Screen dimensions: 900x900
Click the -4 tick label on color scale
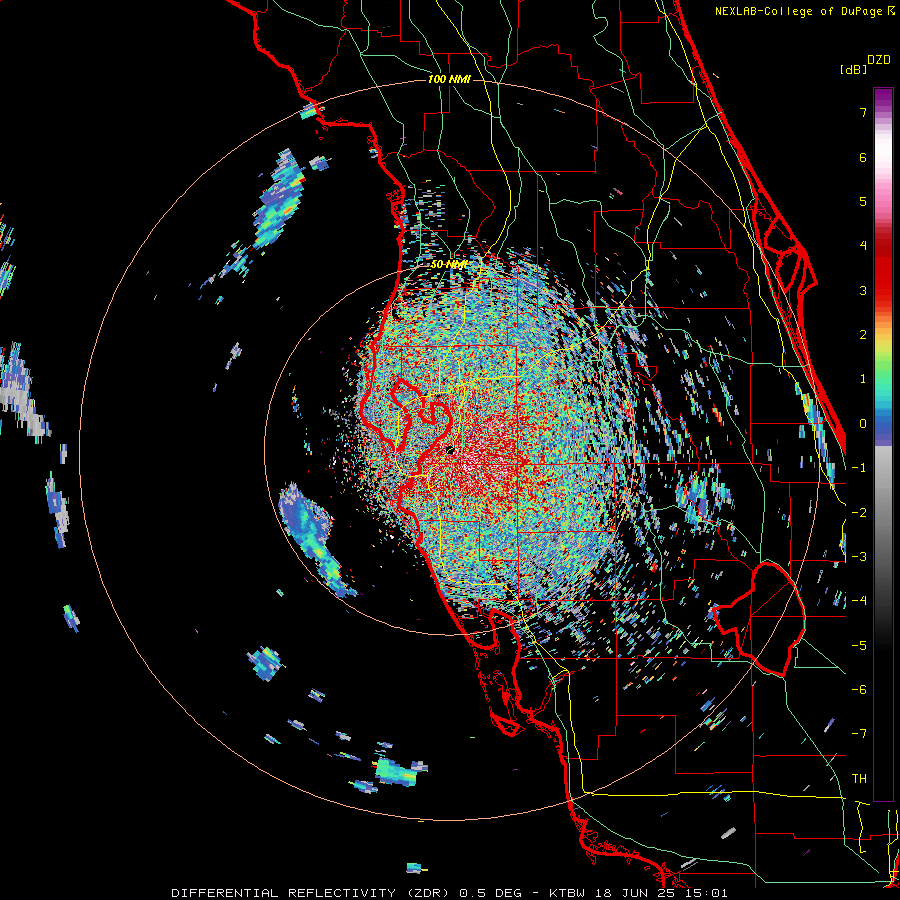pyautogui.click(x=859, y=601)
